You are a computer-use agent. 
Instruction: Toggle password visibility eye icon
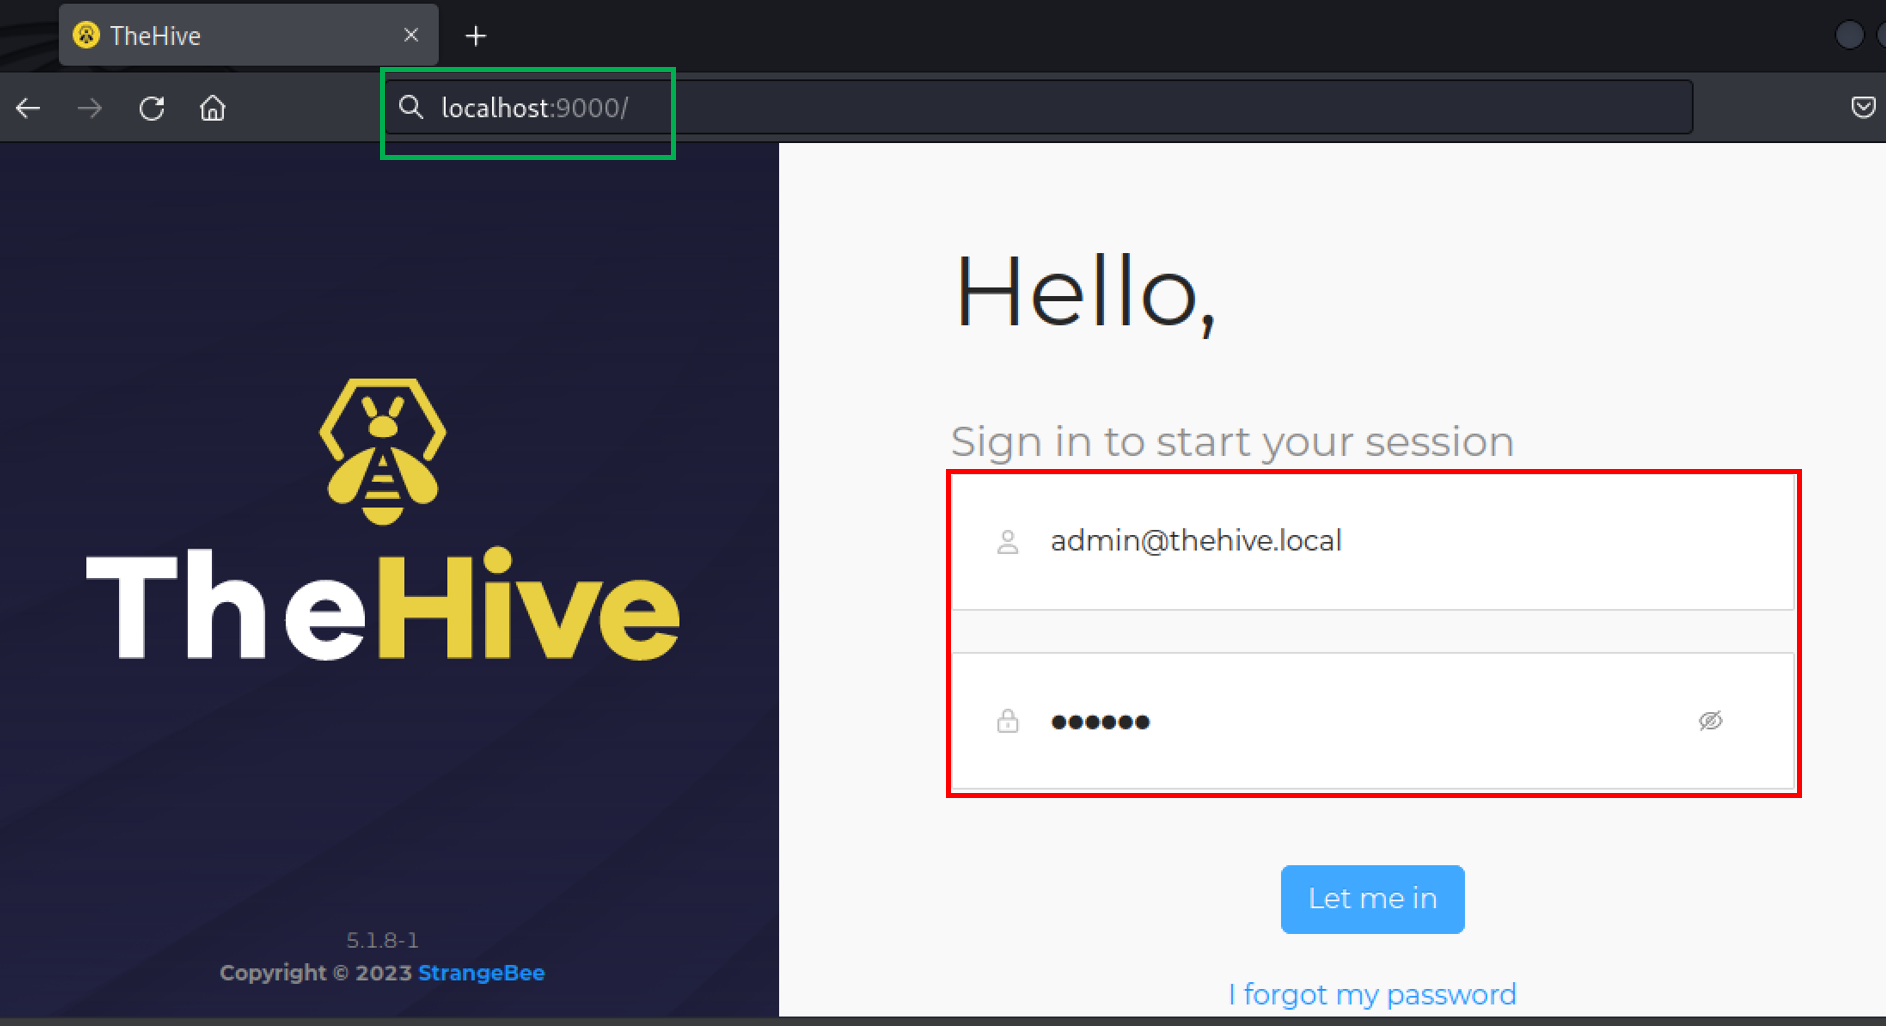click(1710, 721)
